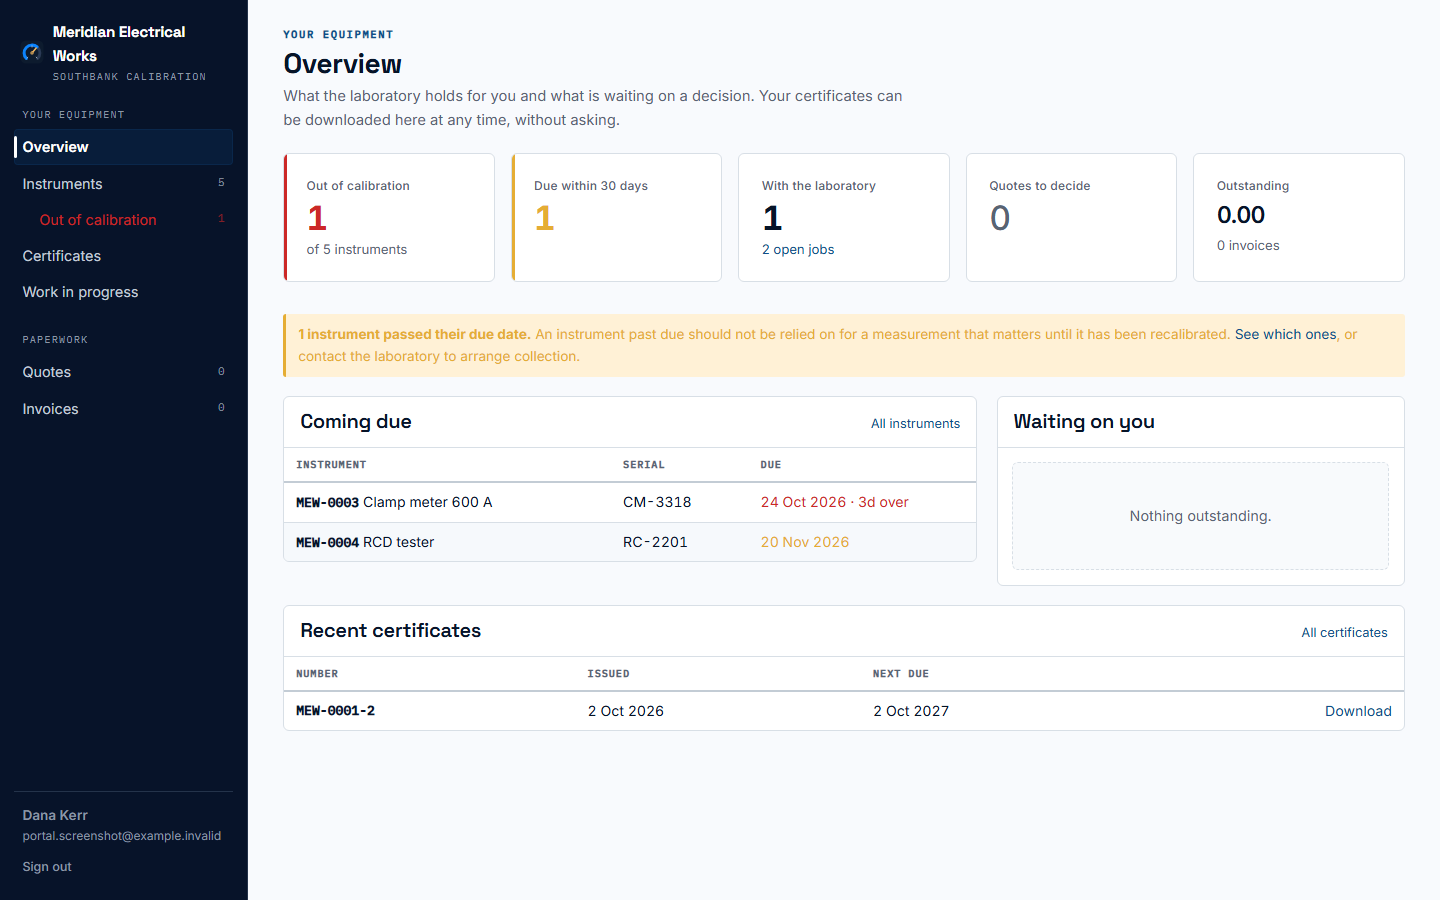Open the Due within 30 days card
Viewport: 1440px width, 900px height.
pos(616,217)
